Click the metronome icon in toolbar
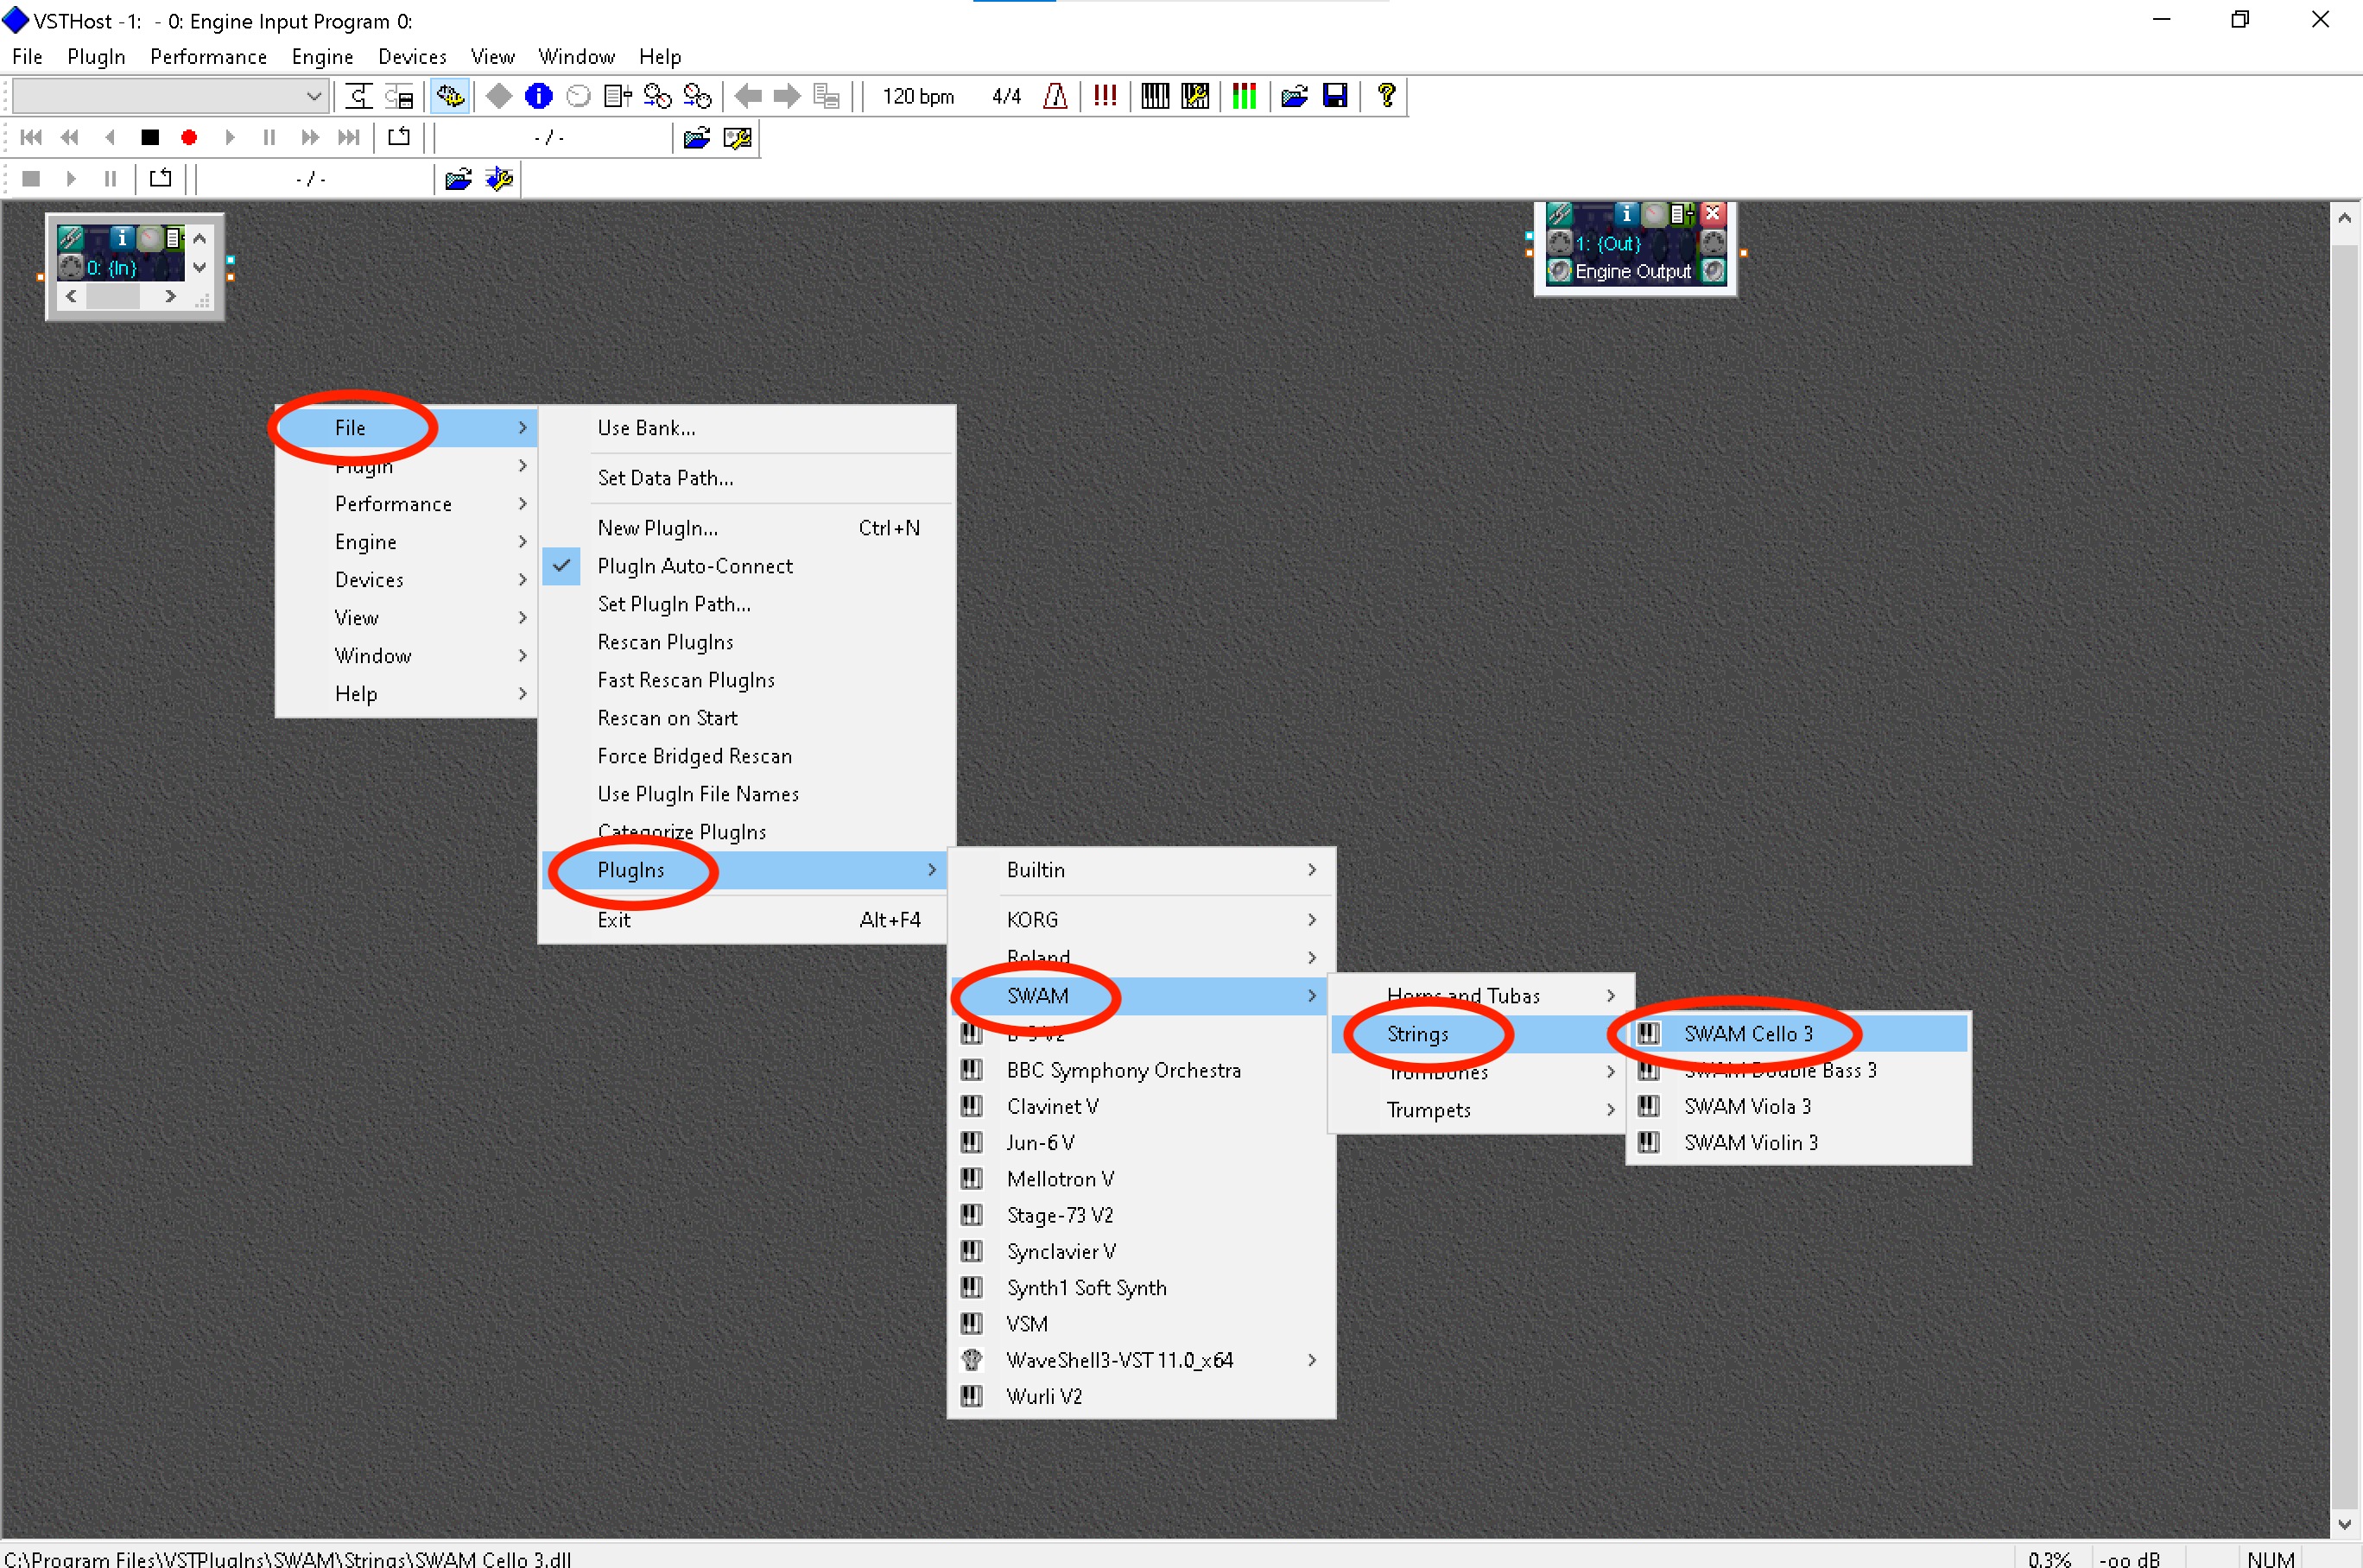This screenshot has width=2363, height=1568. [x=1054, y=96]
